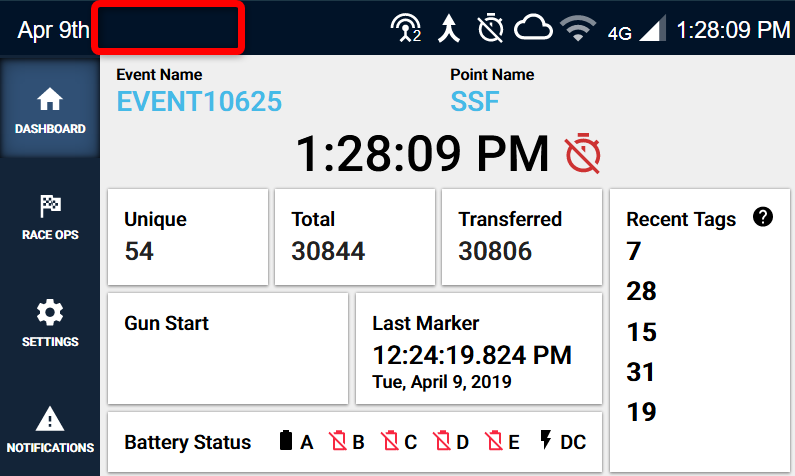Click recent tag 28

[x=641, y=291]
